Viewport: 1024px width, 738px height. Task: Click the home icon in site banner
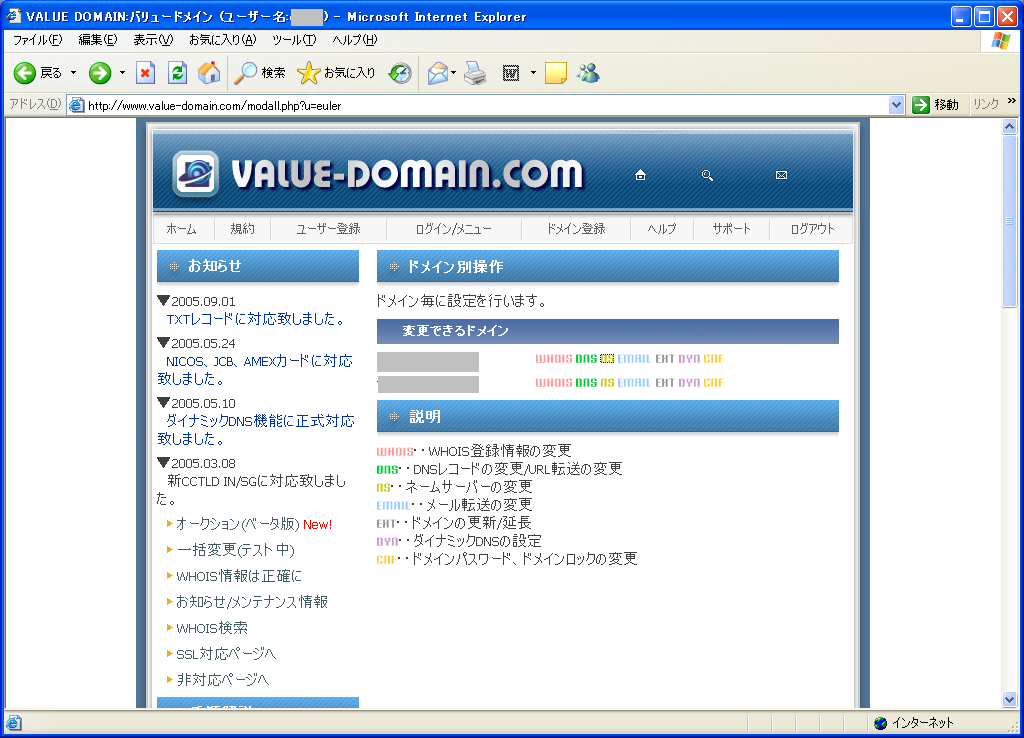point(641,175)
